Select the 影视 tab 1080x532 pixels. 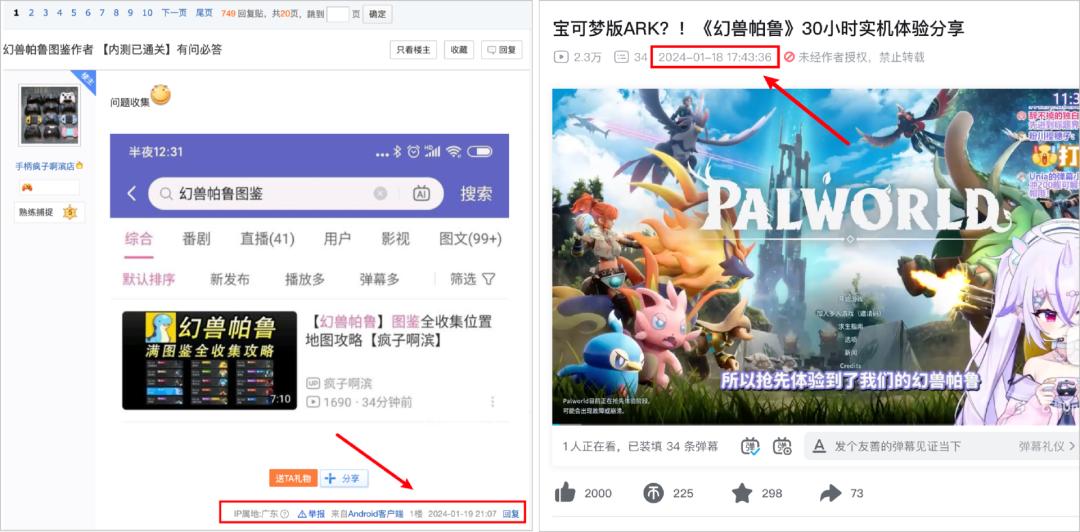[x=395, y=239]
